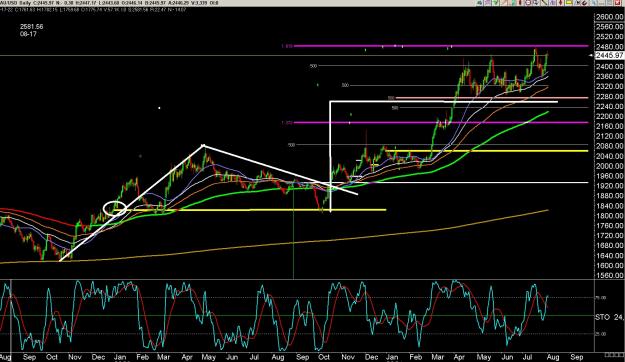Select the lower yellow horizontal line near 1820
The height and width of the screenshot is (362, 625).
pyautogui.click(x=250, y=210)
